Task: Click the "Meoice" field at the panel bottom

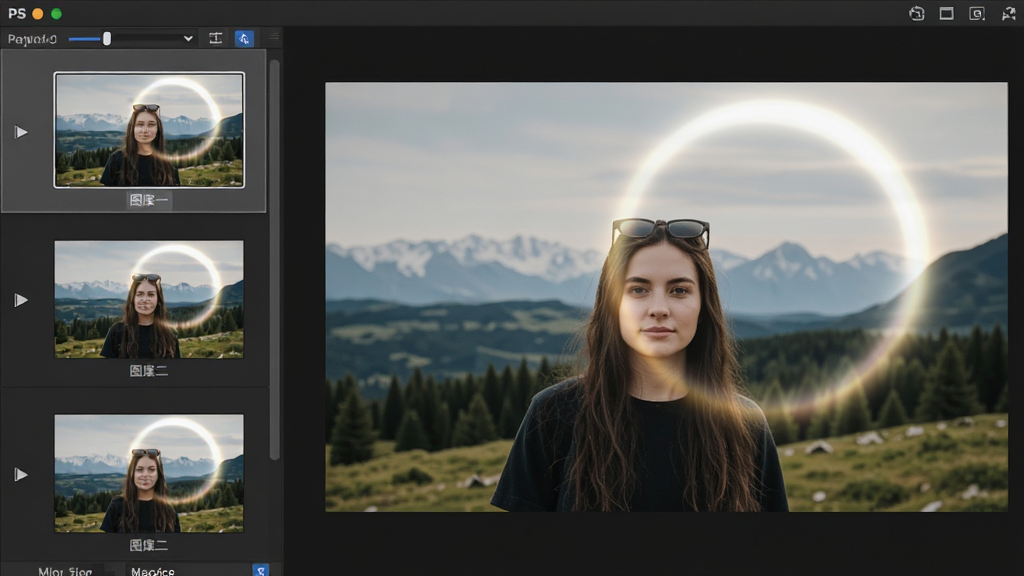Action: [188, 571]
